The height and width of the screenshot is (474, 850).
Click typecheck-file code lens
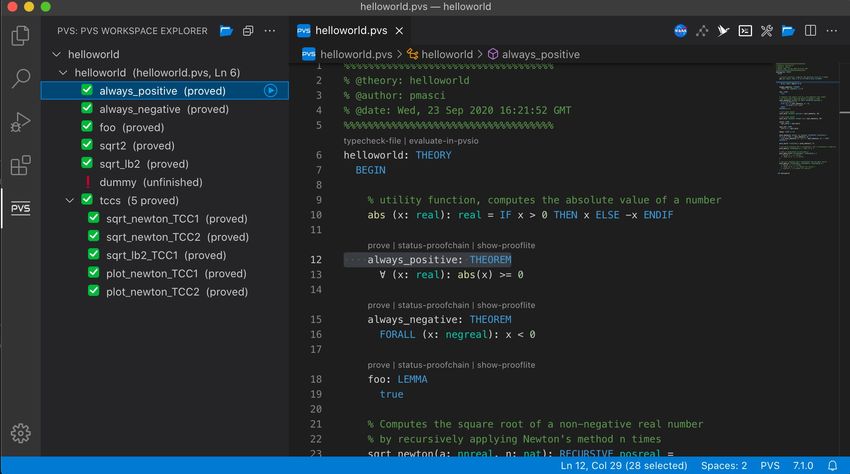point(372,140)
